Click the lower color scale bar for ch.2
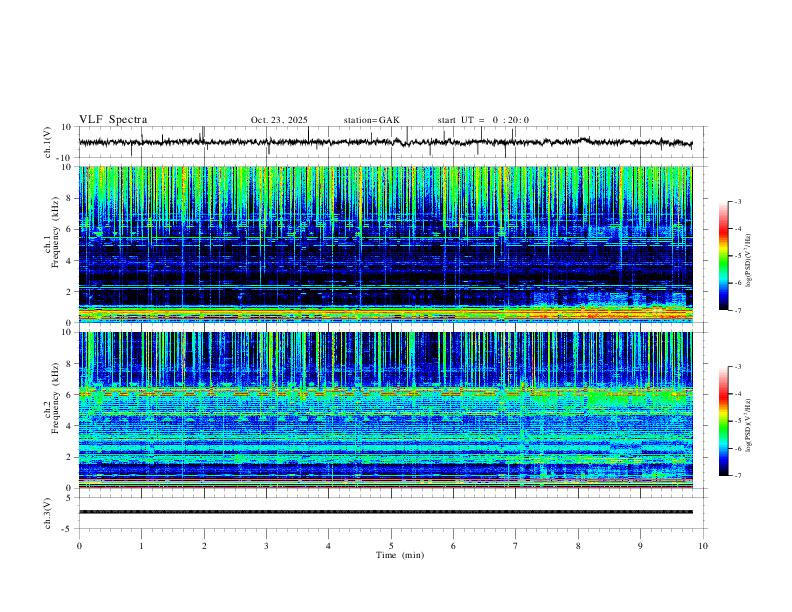Viewport: 792px width, 612px height. (x=724, y=421)
